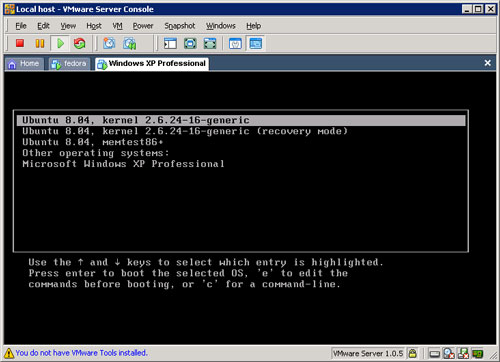500x362 pixels.
Task: Click the hard disk device status icon
Action: [x=434, y=353]
